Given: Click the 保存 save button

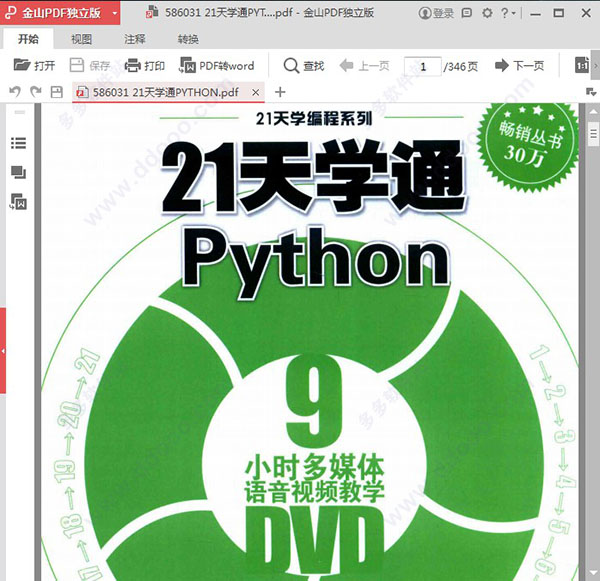Looking at the screenshot, I should pyautogui.click(x=90, y=65).
